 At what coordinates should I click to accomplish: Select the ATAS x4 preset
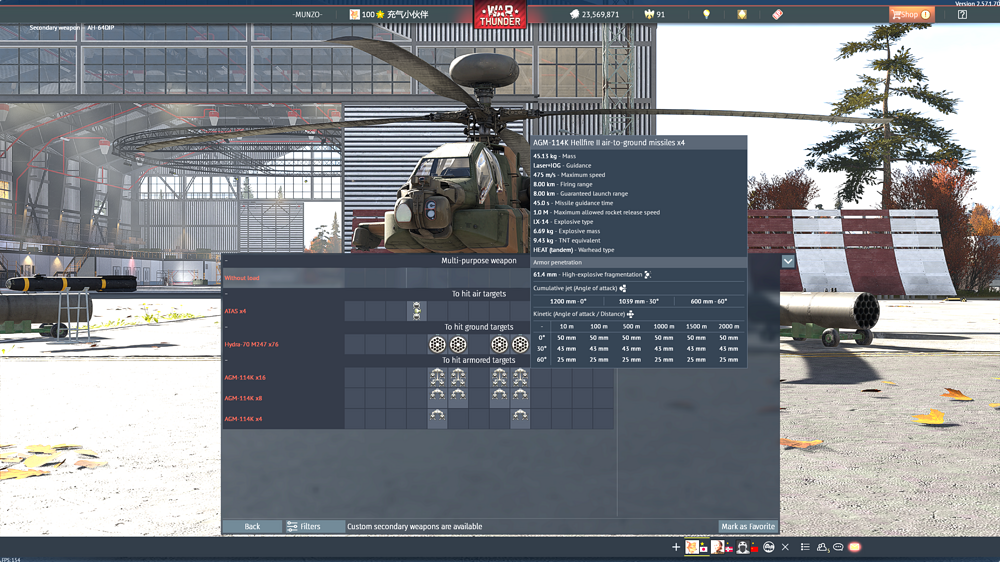pos(235,311)
